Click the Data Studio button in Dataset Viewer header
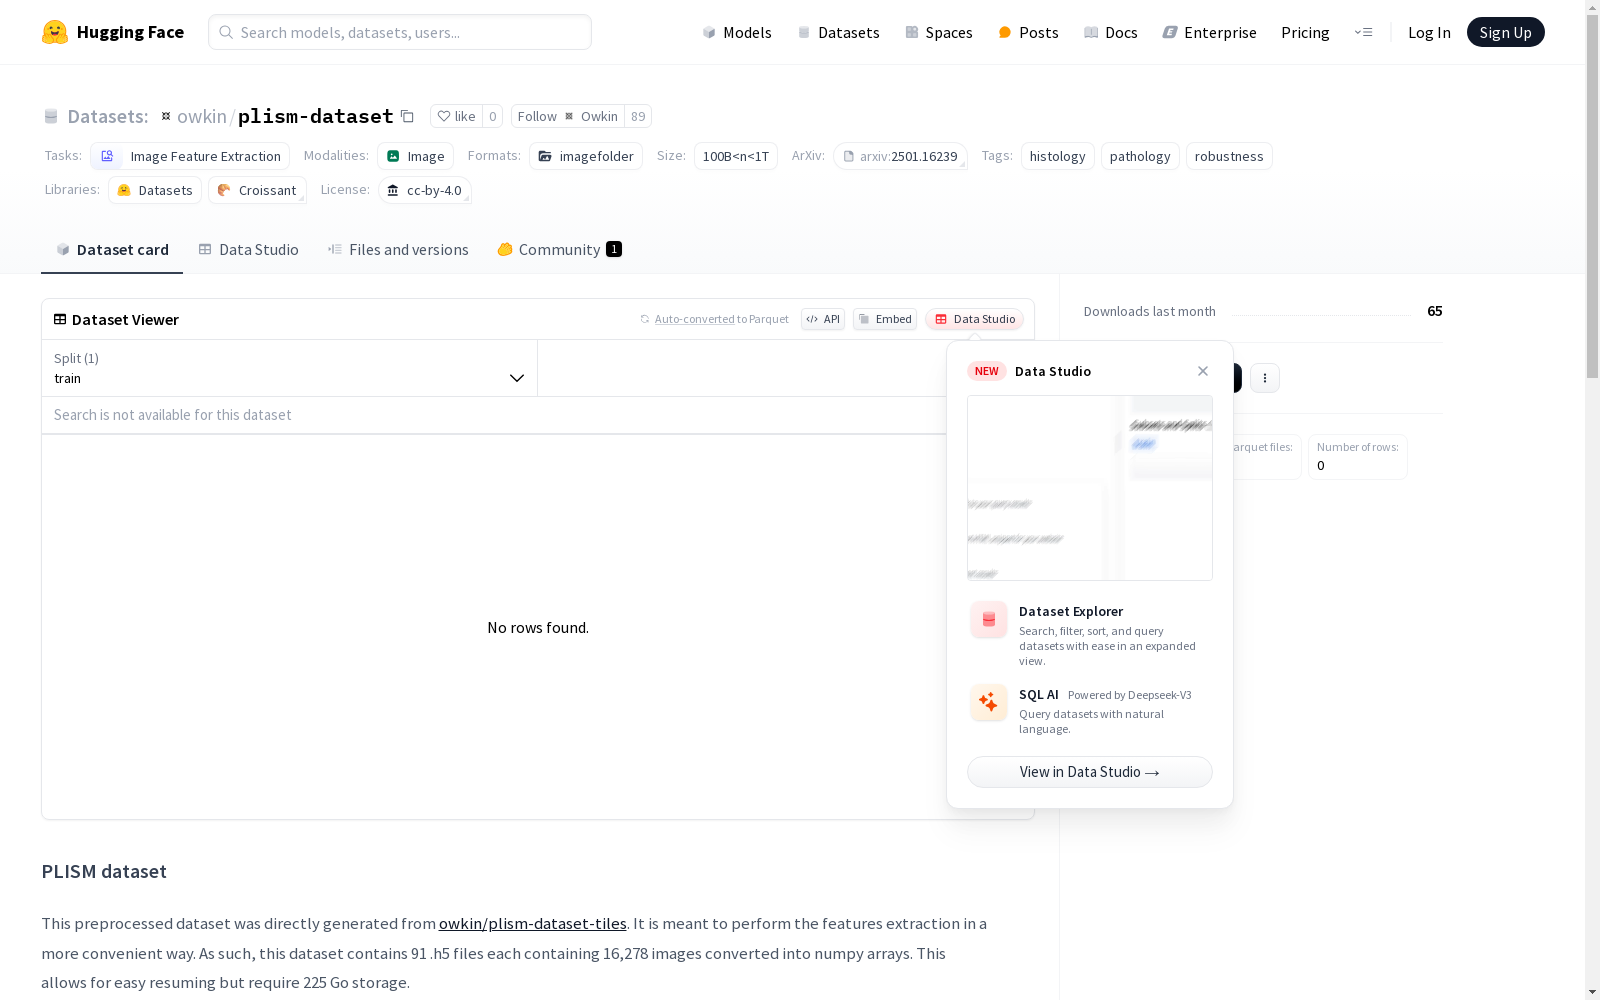The width and height of the screenshot is (1600, 1000). pyautogui.click(x=974, y=319)
